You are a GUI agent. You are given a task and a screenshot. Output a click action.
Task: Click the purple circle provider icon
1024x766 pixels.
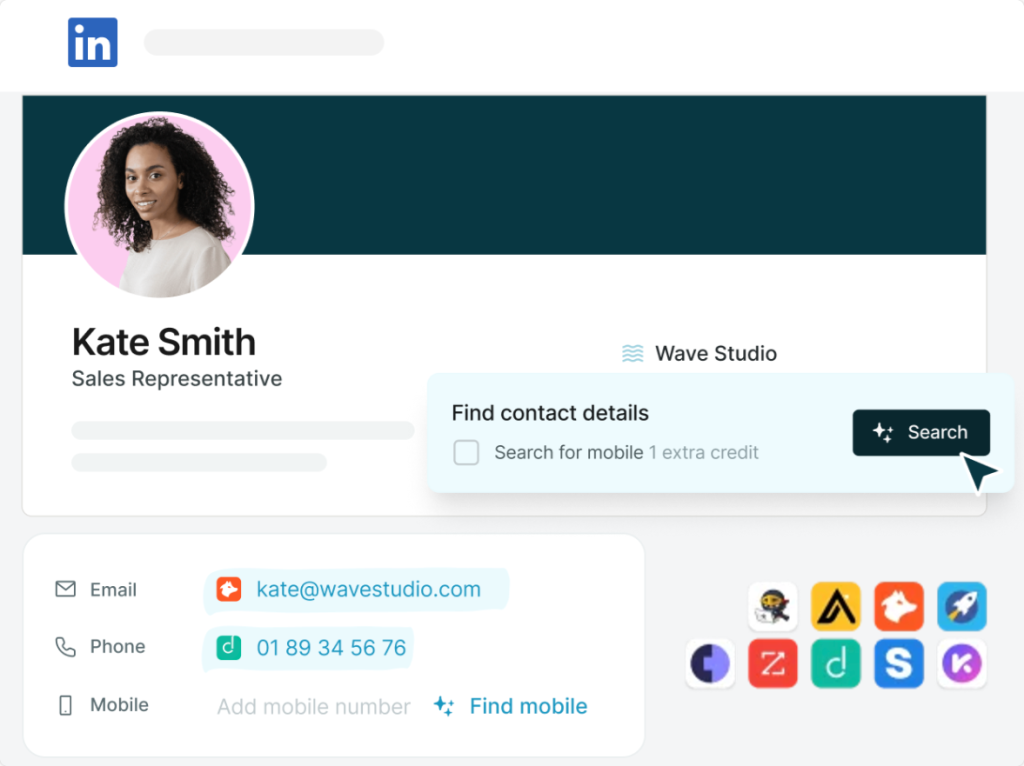tap(709, 664)
